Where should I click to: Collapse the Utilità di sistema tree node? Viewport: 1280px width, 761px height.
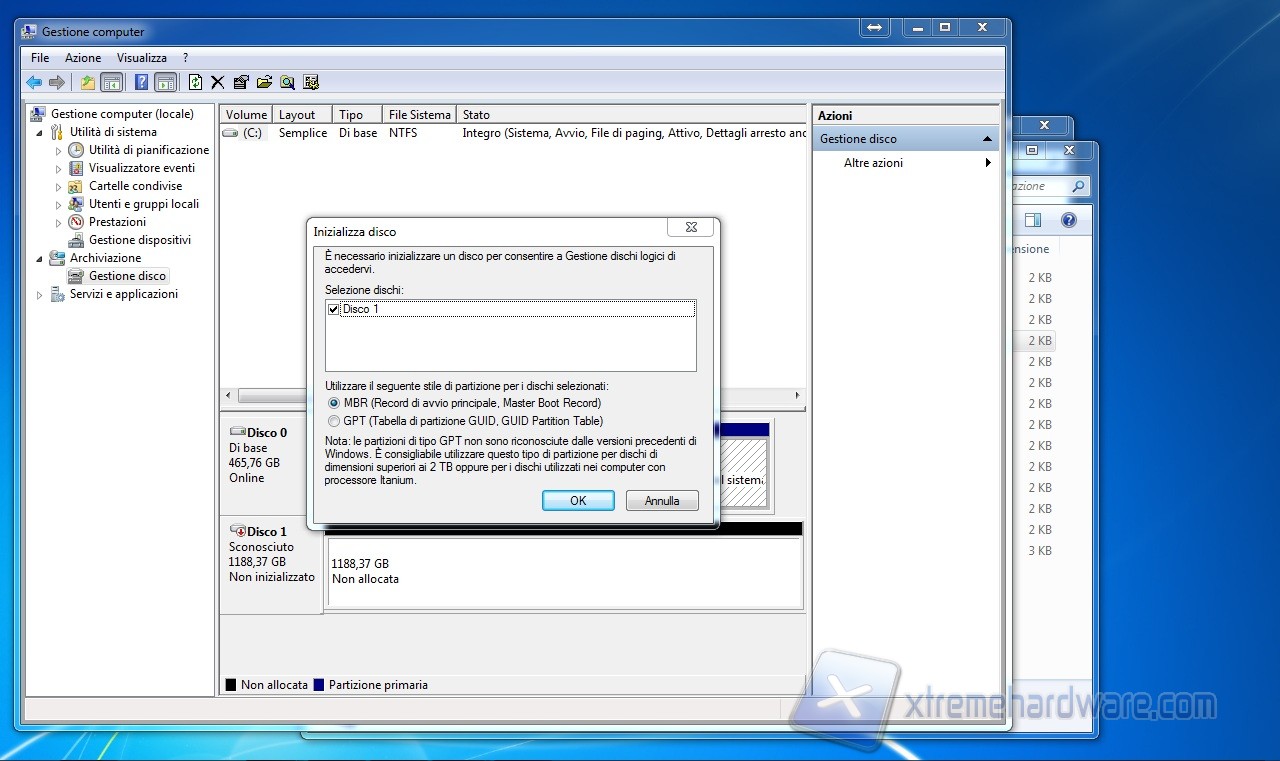(x=40, y=132)
